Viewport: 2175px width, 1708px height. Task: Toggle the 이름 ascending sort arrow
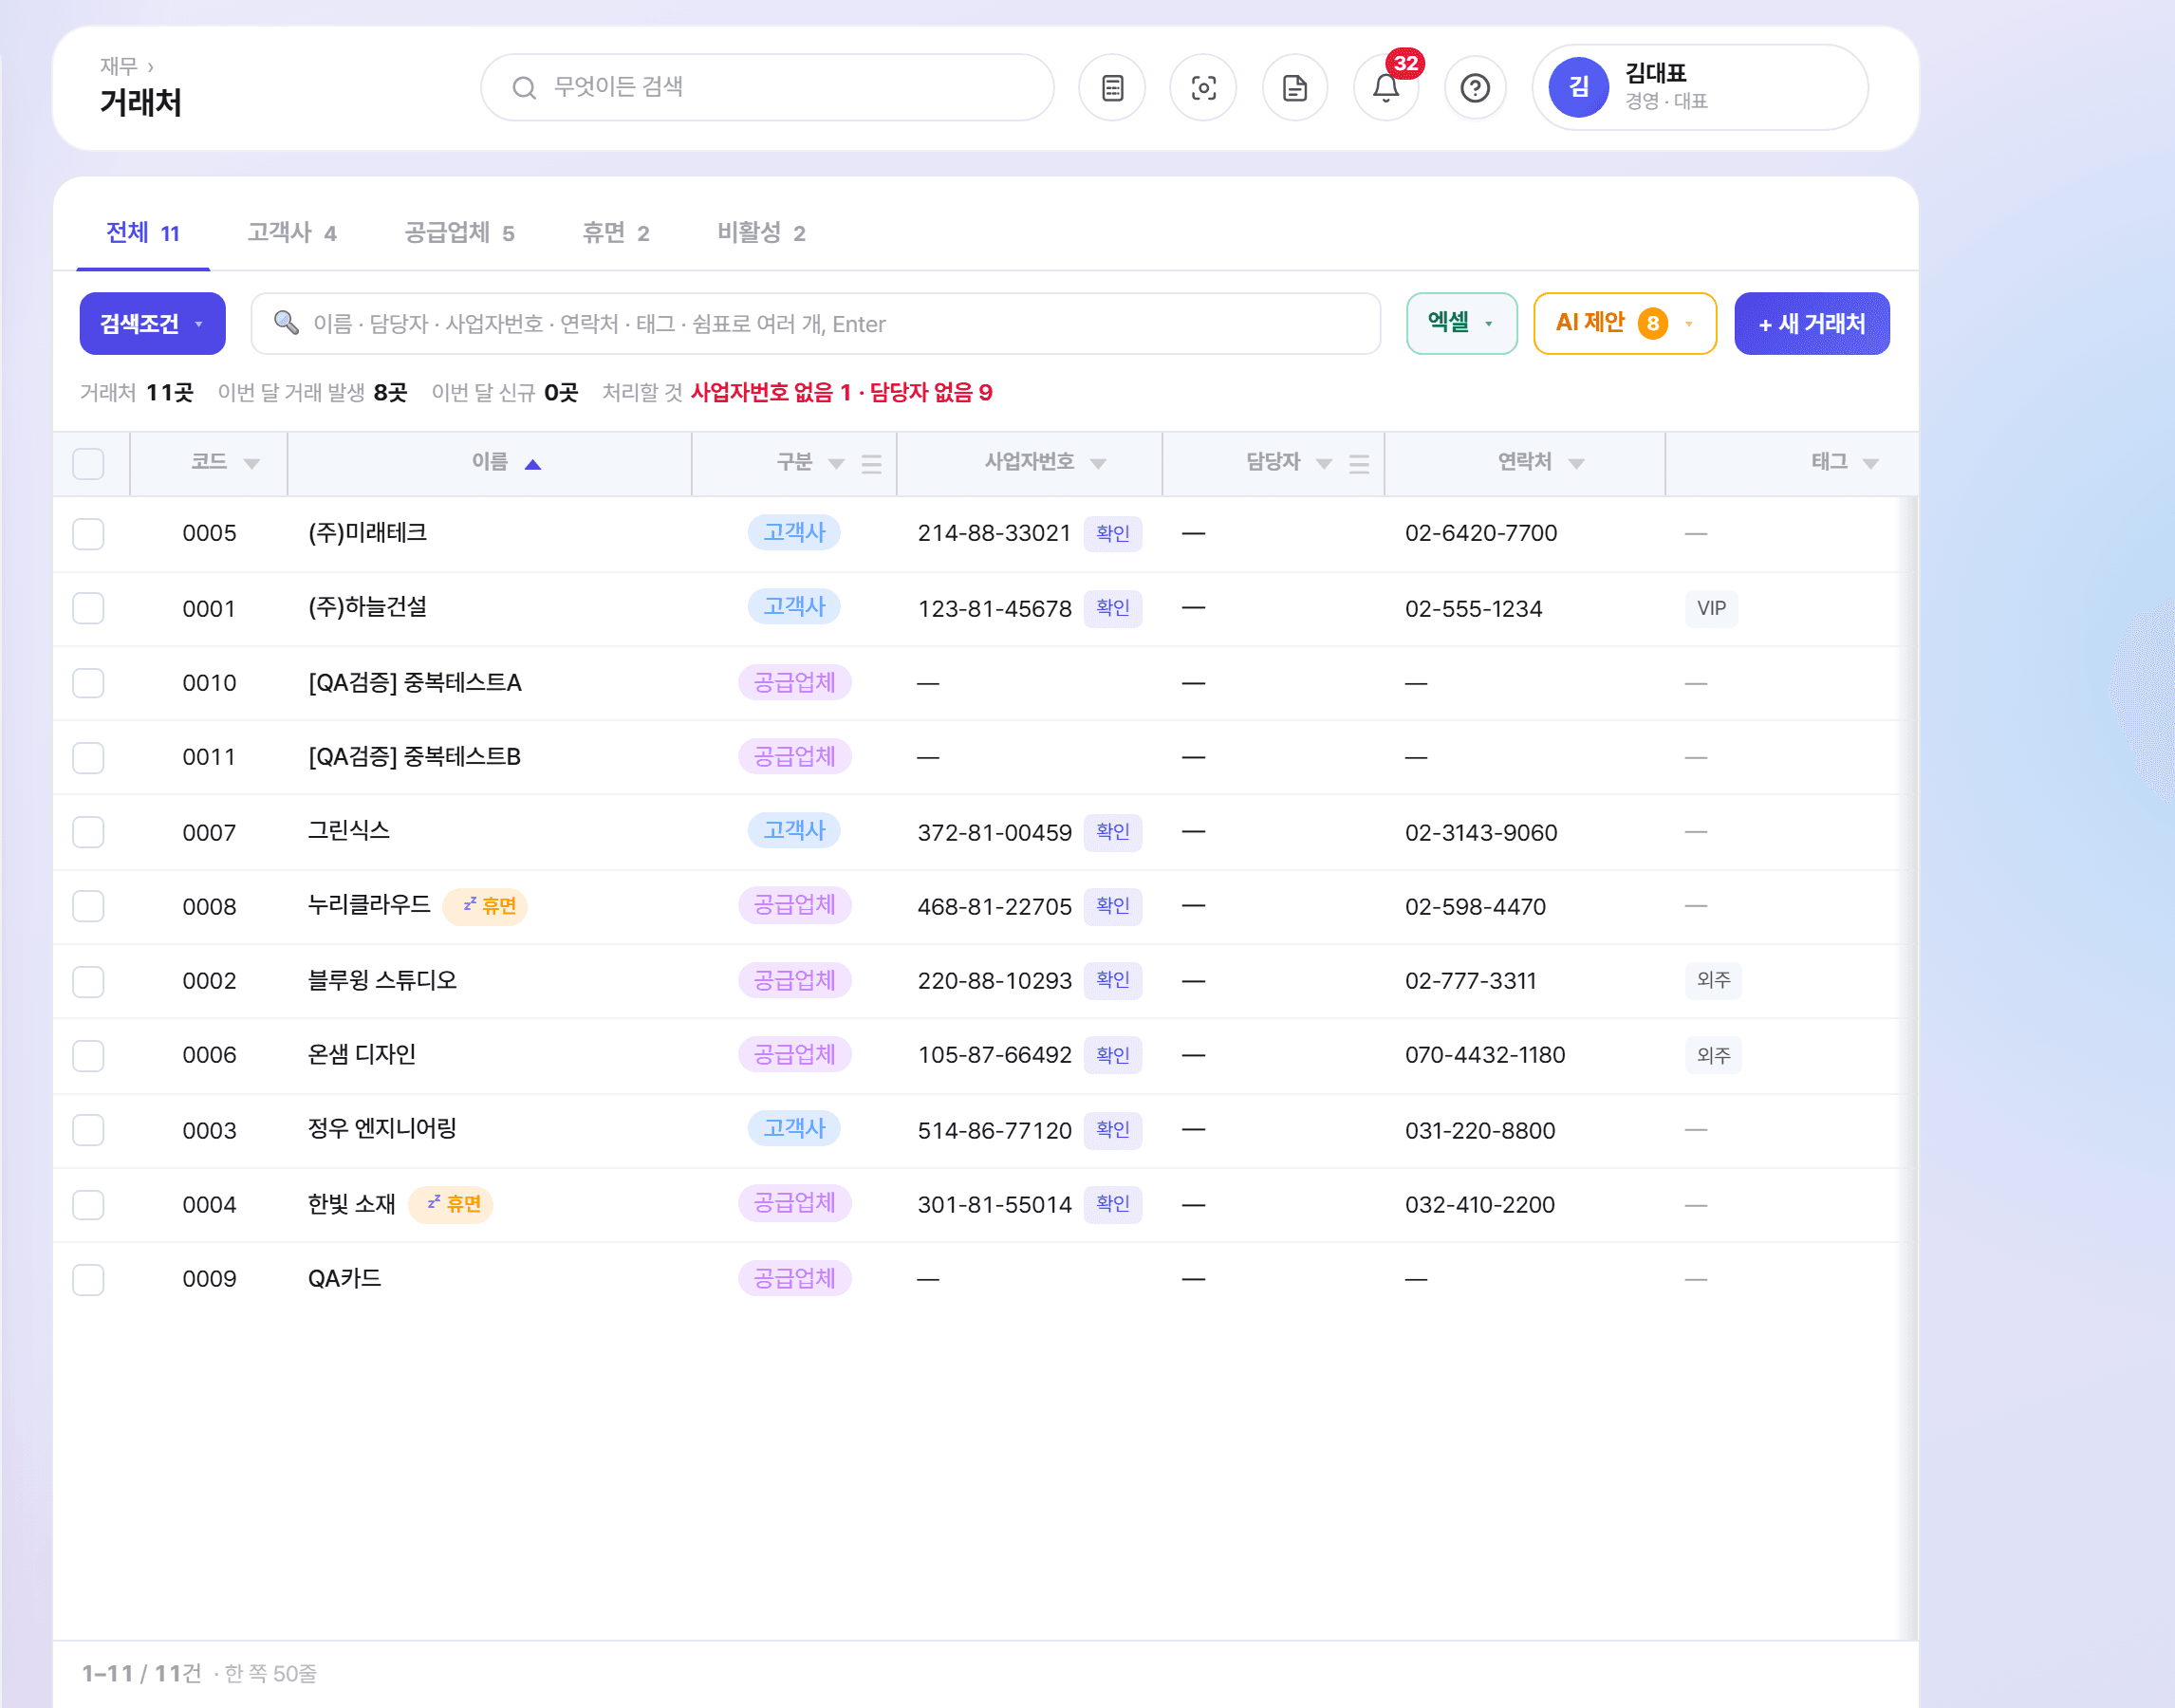click(x=532, y=463)
